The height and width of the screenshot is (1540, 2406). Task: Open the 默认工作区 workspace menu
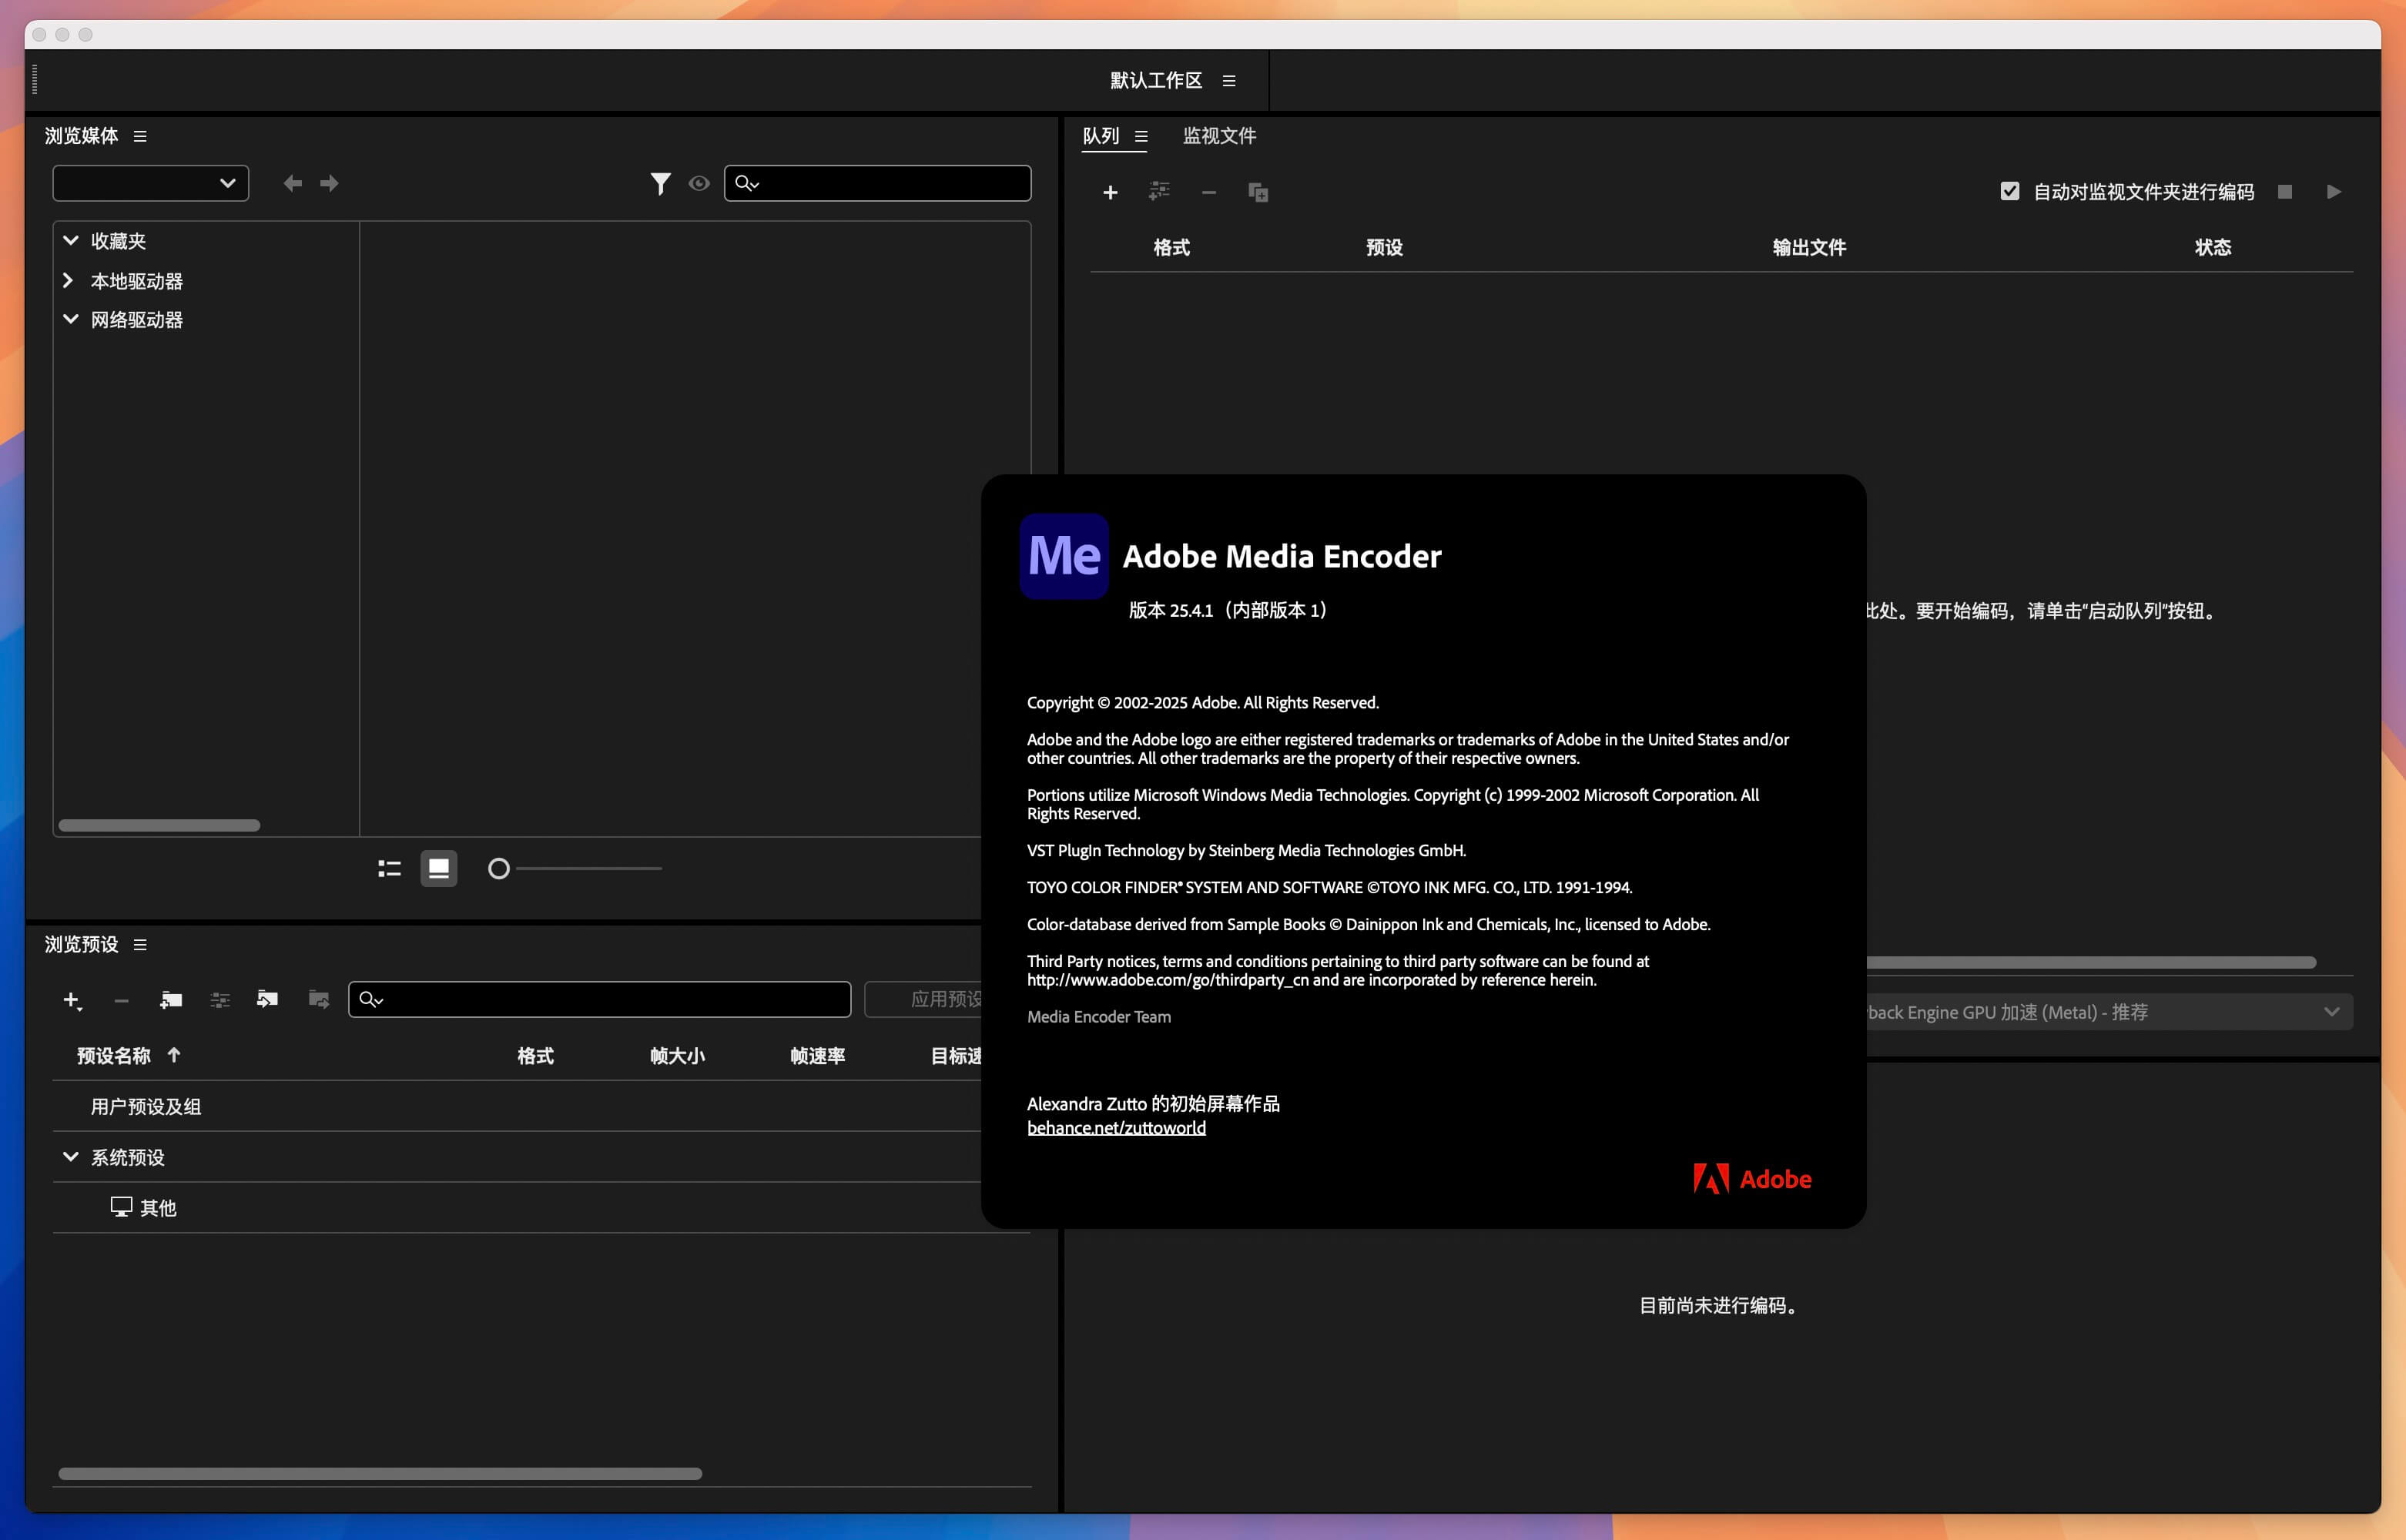click(x=1229, y=81)
